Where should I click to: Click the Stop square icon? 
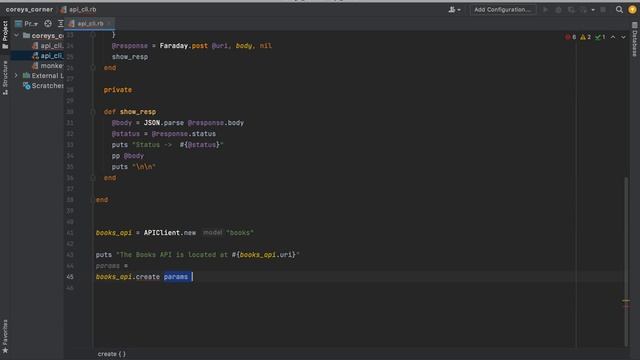point(603,9)
